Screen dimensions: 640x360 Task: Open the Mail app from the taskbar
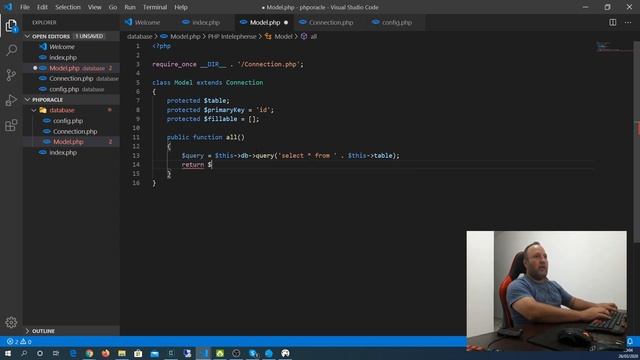tap(155, 353)
